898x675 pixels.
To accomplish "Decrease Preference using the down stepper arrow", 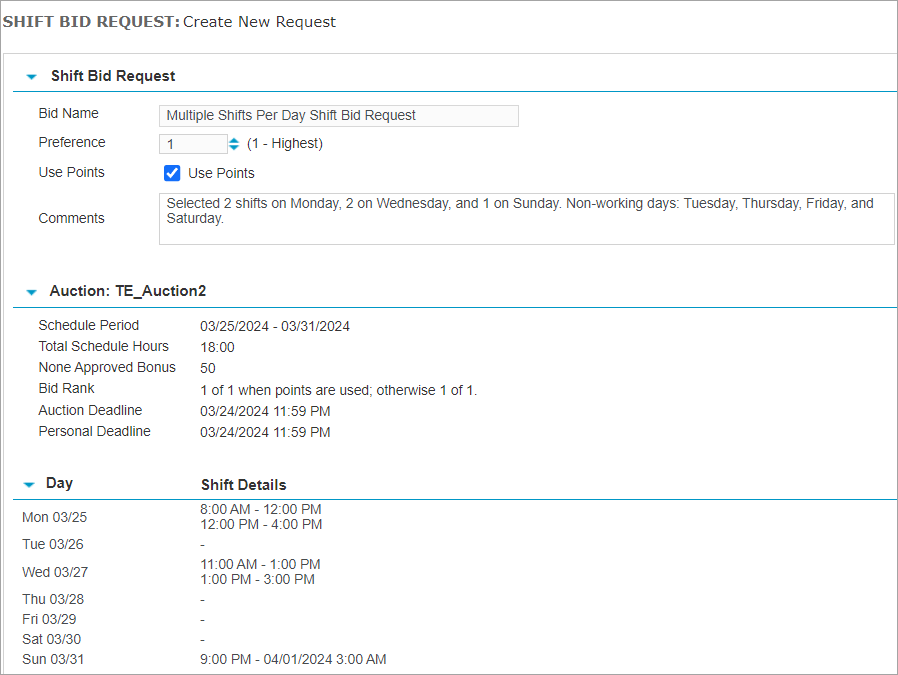I will (x=232, y=147).
